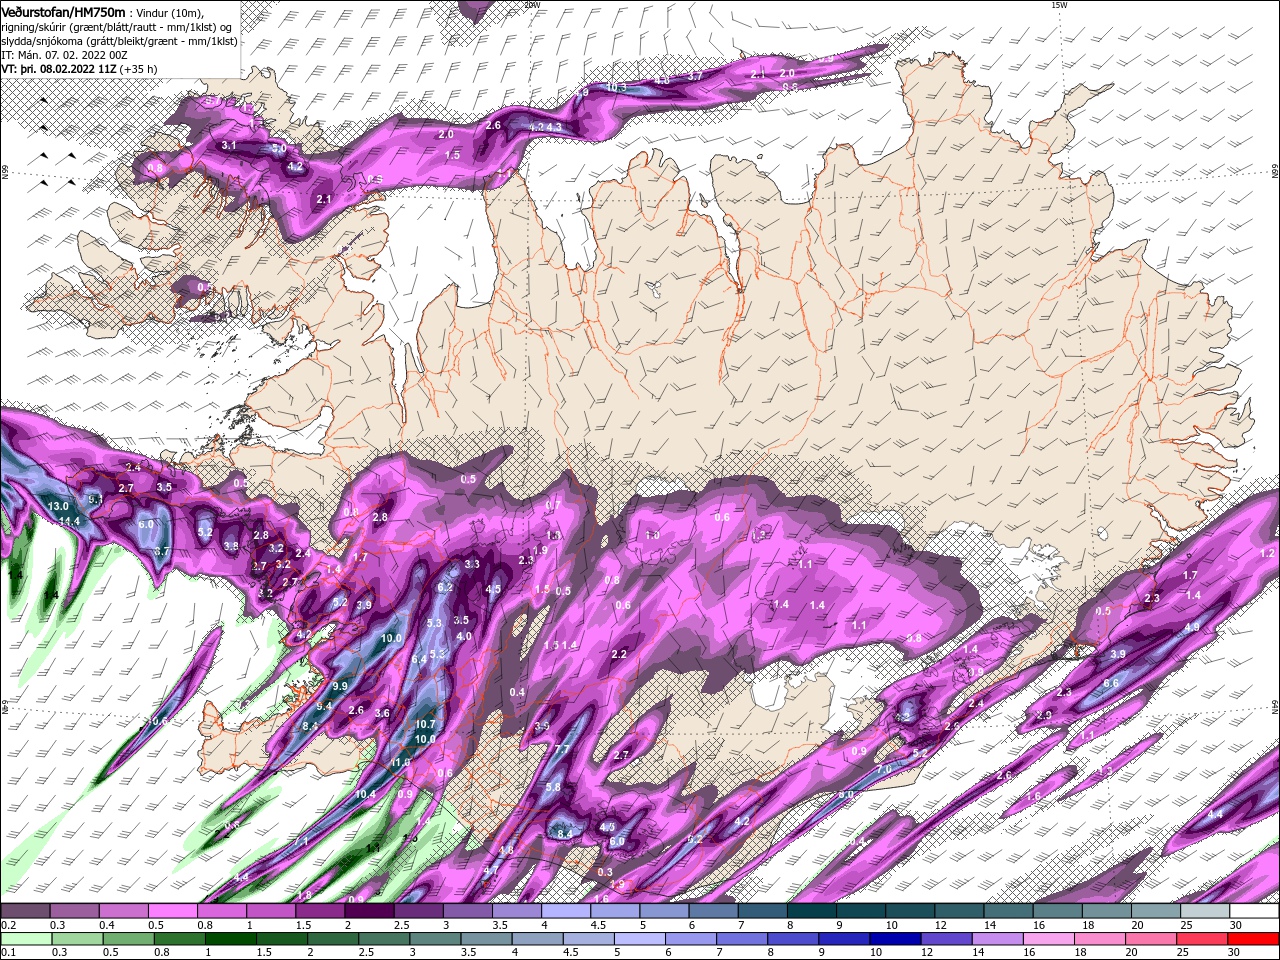
Task: Click the 10.3 value in the northern band
Action: click(x=616, y=87)
